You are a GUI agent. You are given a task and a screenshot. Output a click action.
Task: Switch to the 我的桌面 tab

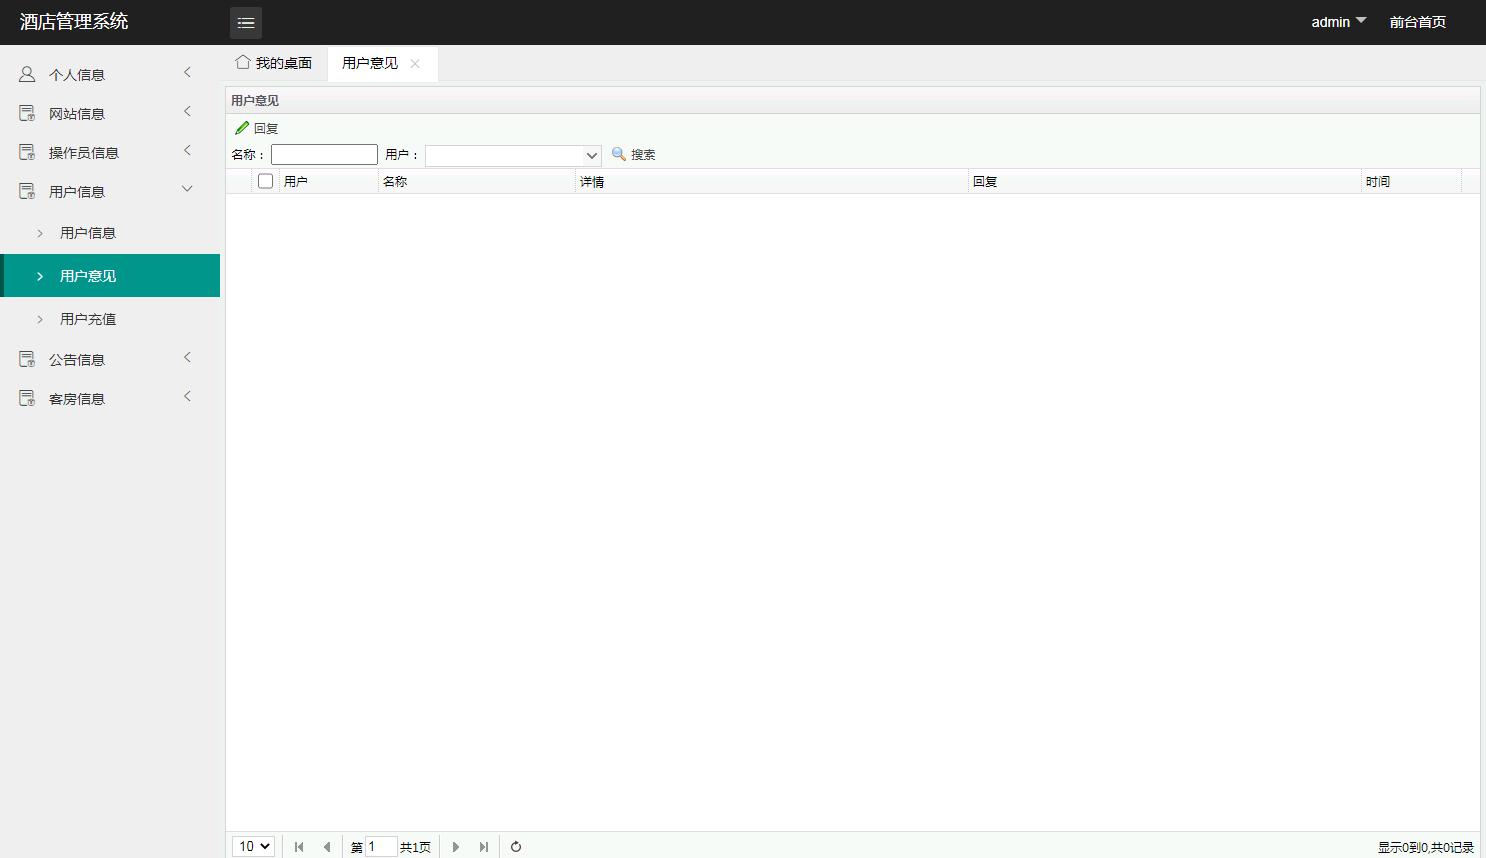pos(274,63)
